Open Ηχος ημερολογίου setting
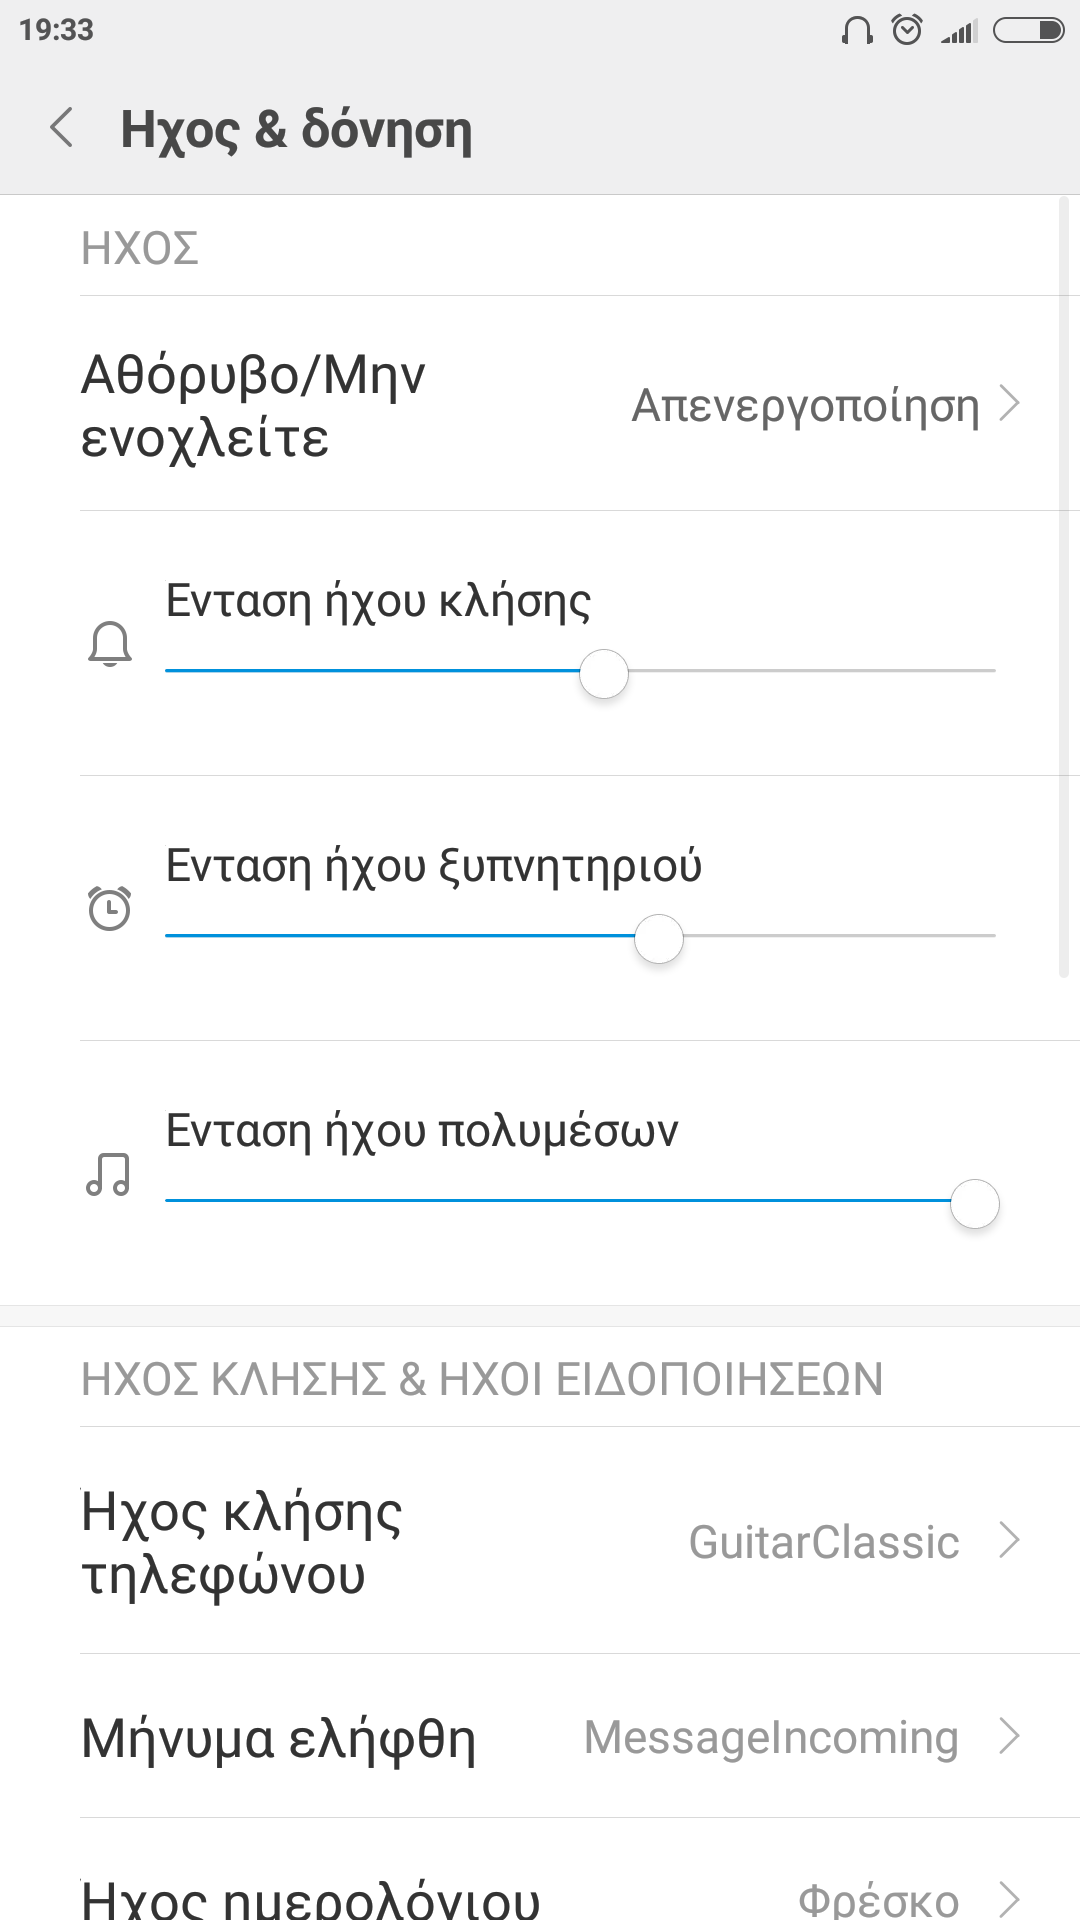The height and width of the screenshot is (1920, 1080). coord(310,1898)
